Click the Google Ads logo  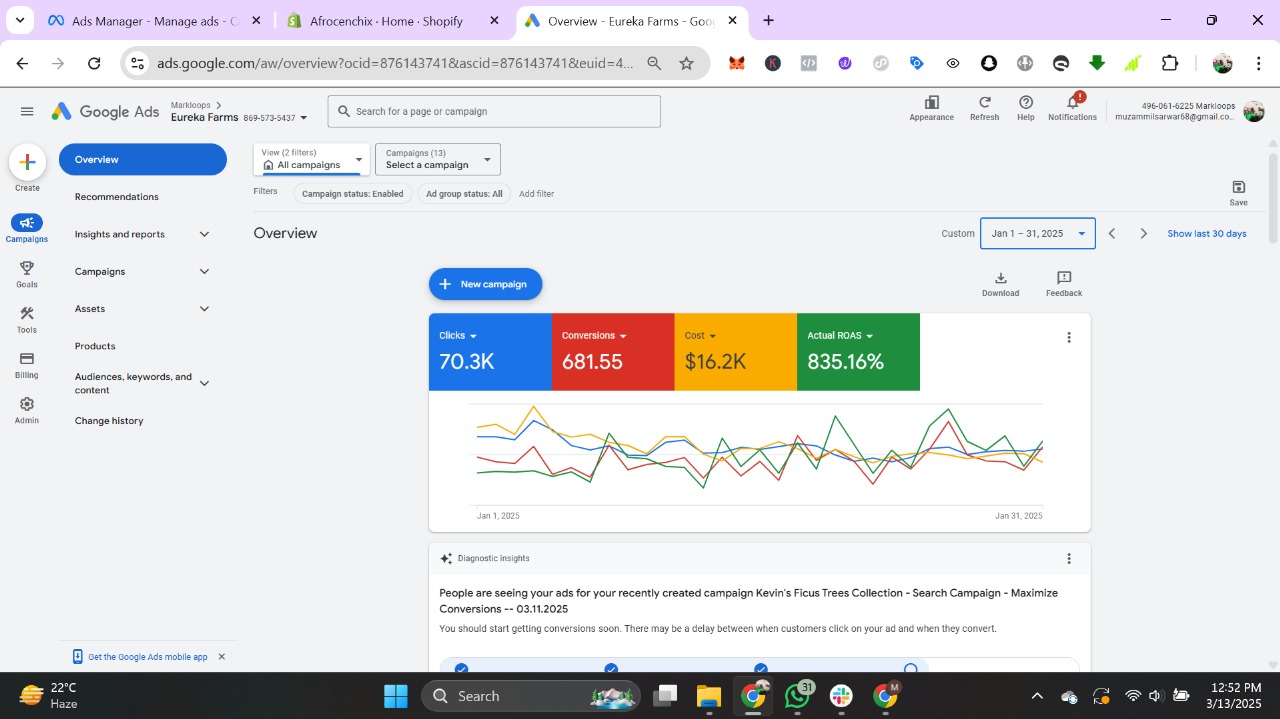pos(105,112)
